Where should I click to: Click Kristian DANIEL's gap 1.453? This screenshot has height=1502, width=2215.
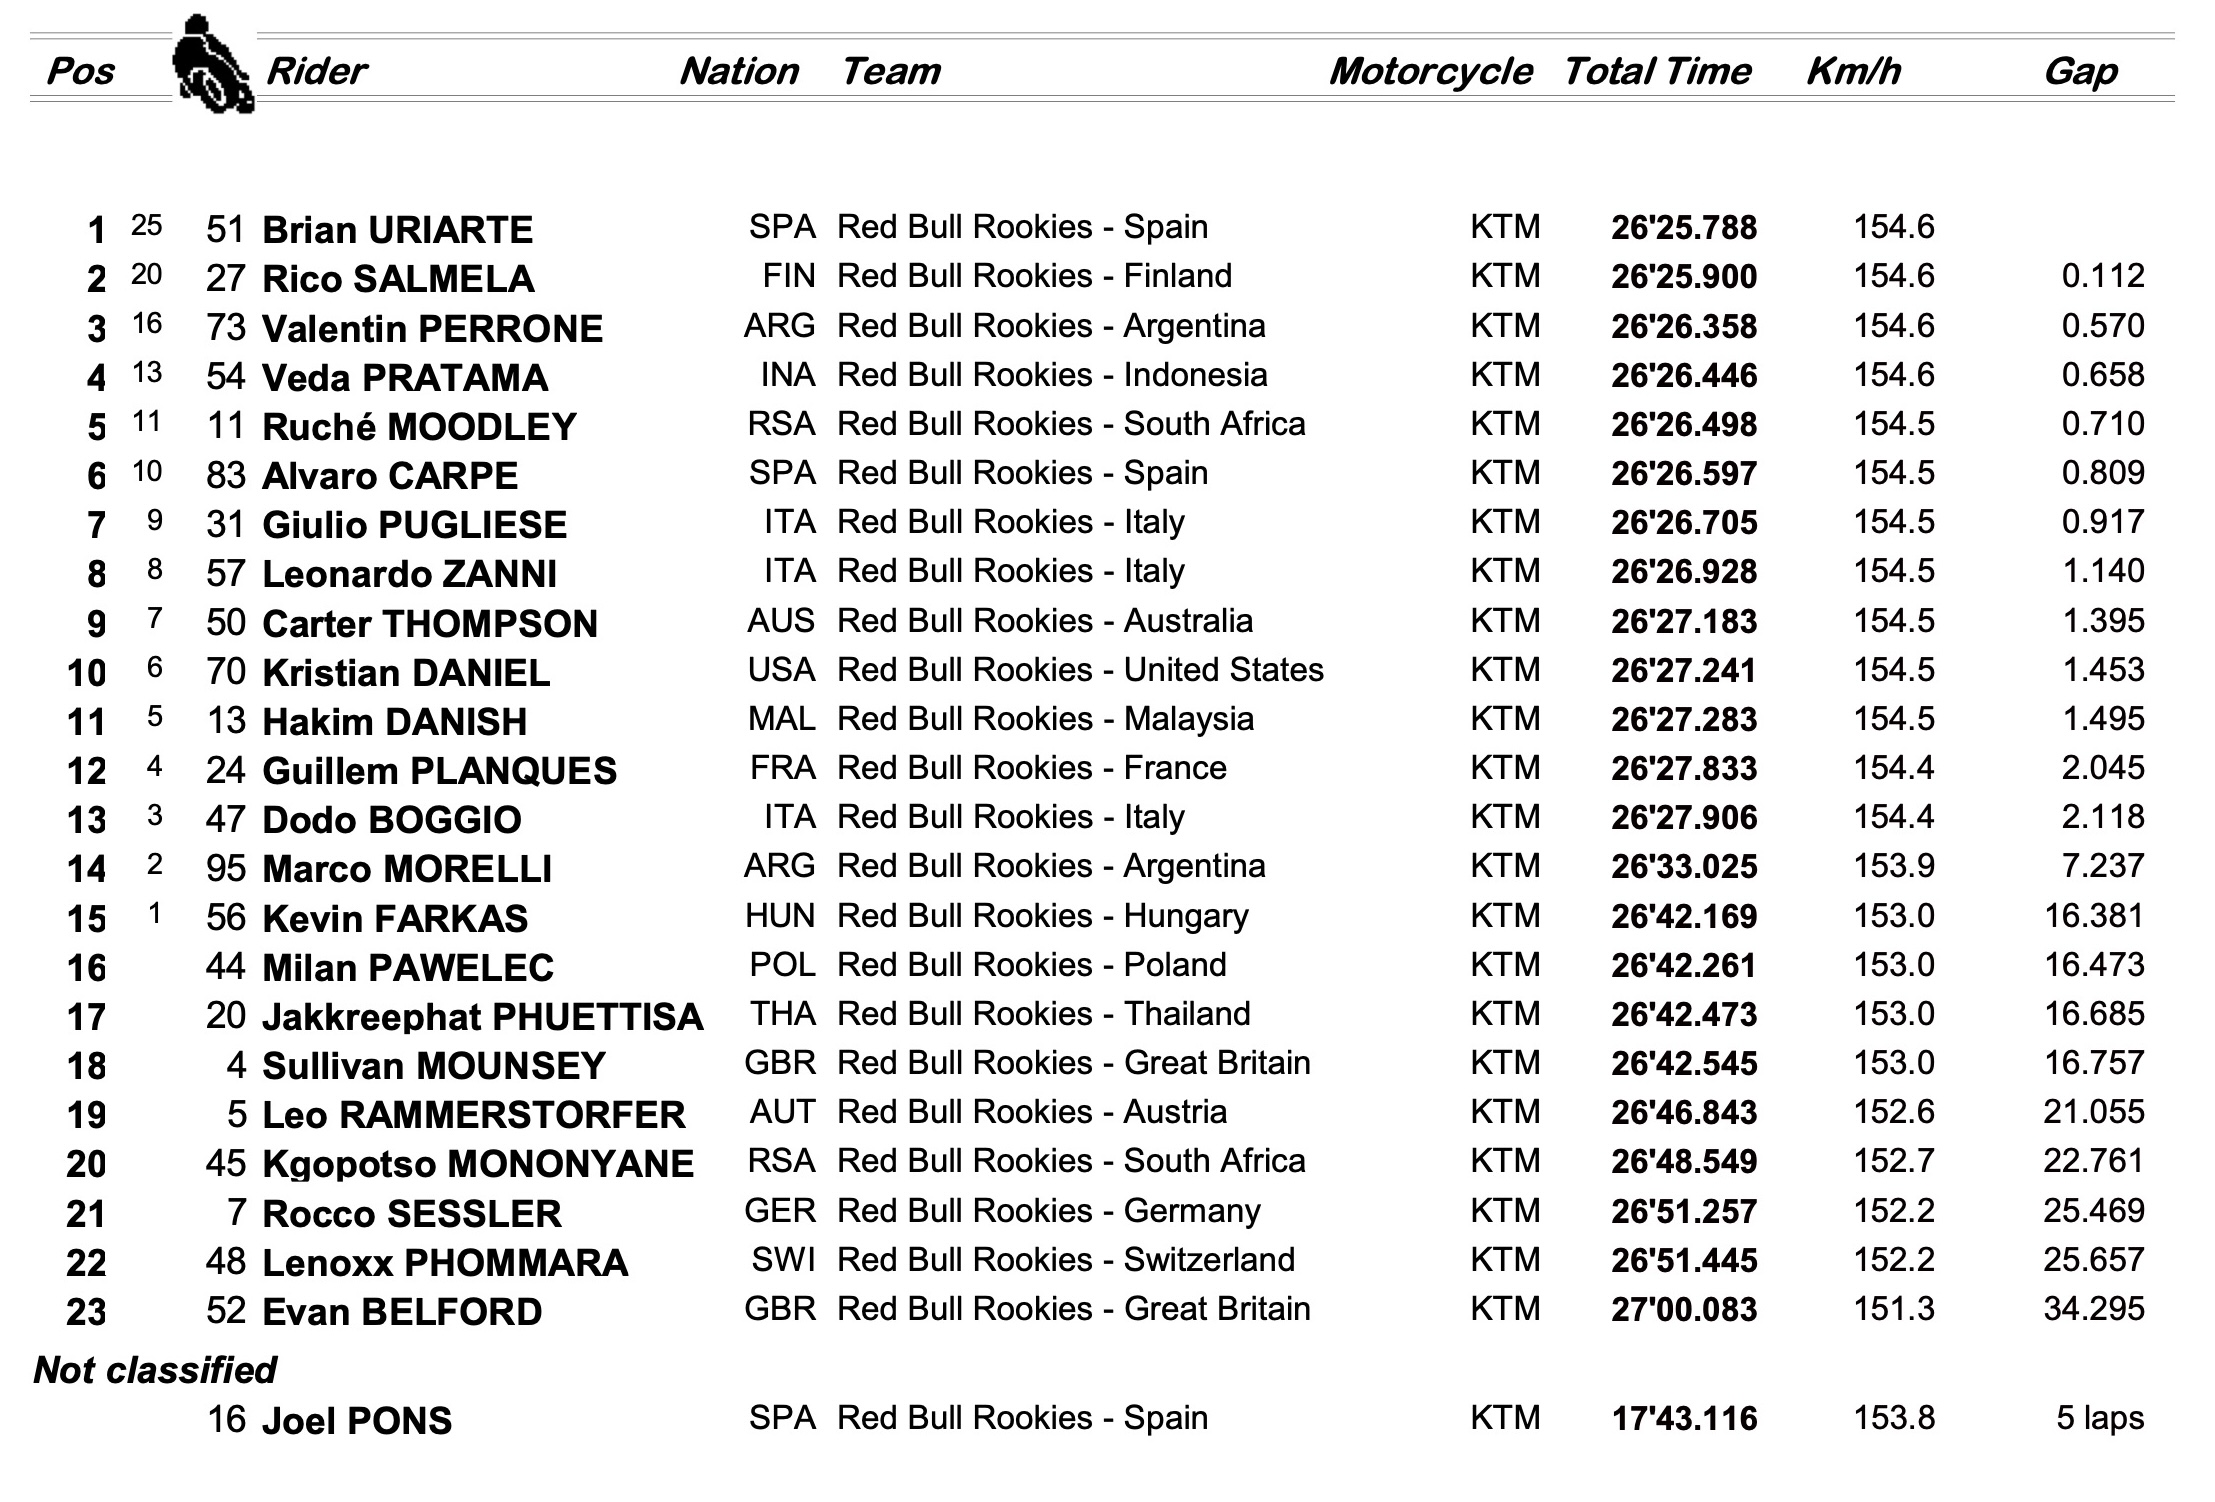2103,670
